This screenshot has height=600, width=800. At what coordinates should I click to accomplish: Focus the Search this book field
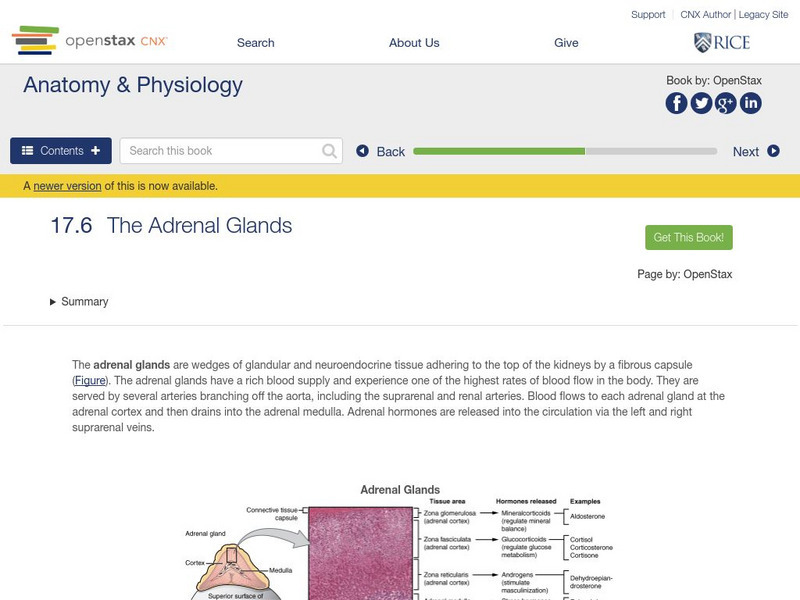(220, 151)
